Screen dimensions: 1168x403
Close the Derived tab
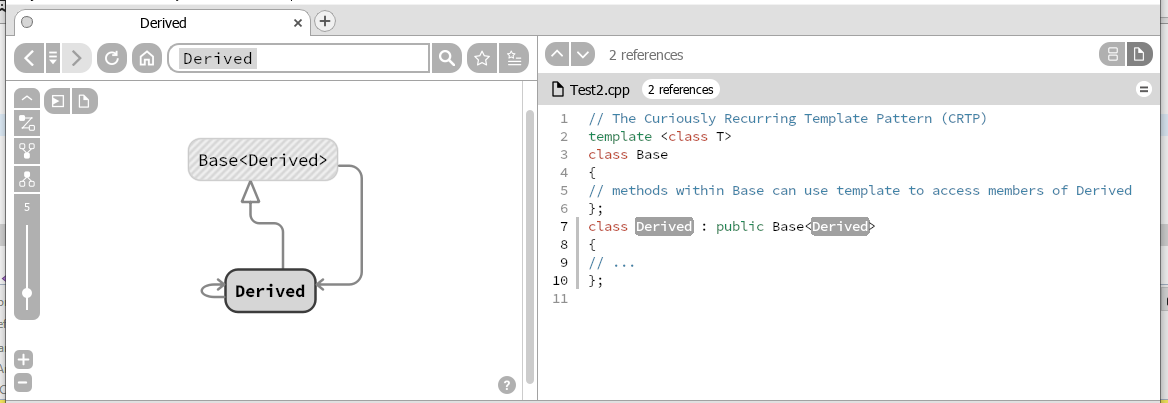298,23
